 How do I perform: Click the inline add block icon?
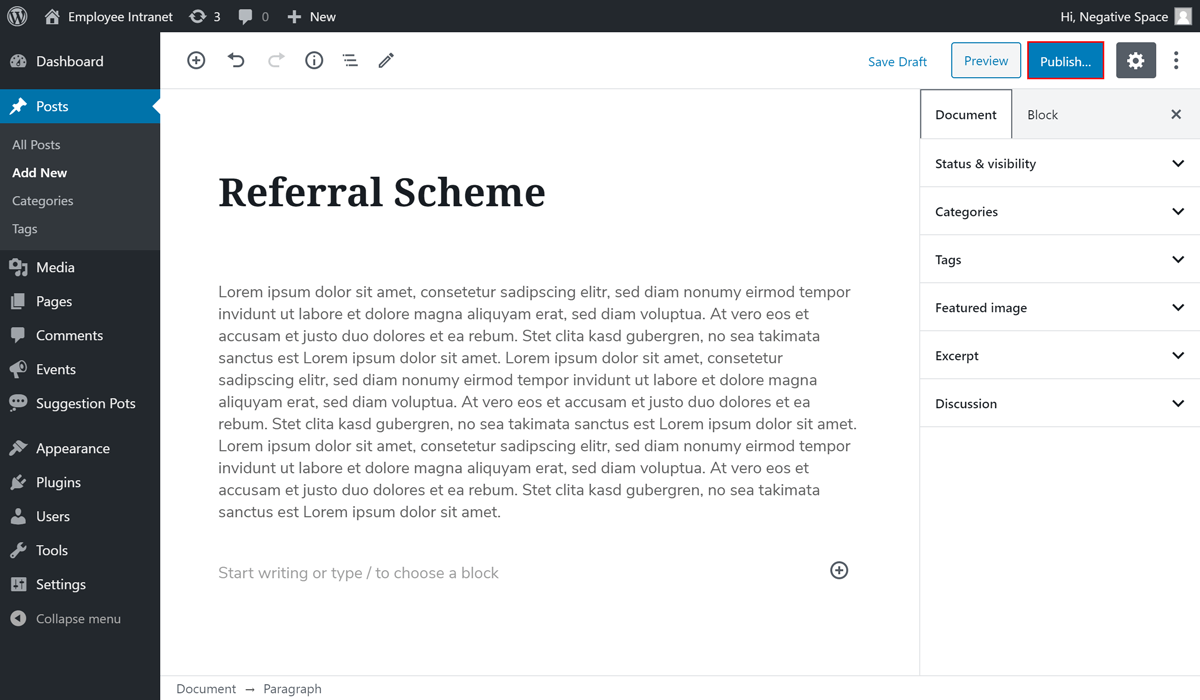[x=839, y=570]
